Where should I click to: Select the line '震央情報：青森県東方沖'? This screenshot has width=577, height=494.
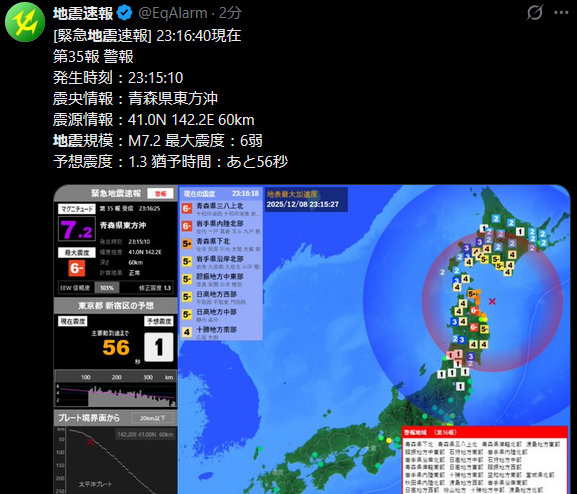135,99
